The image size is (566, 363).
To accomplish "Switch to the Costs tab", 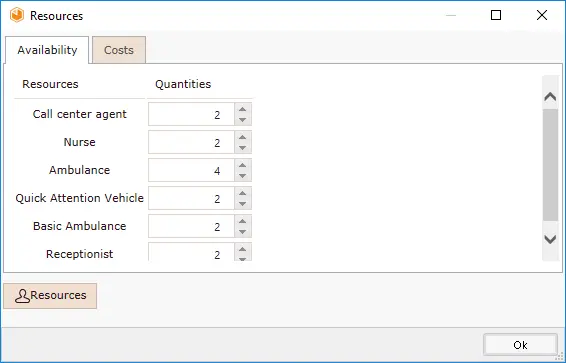I will [x=119, y=50].
